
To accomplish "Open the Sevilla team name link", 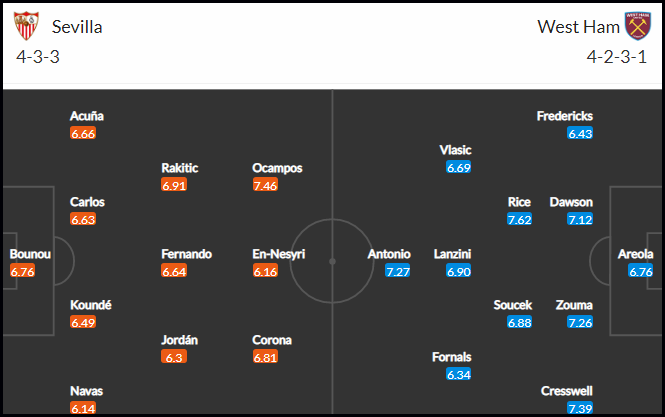I will 77,27.
